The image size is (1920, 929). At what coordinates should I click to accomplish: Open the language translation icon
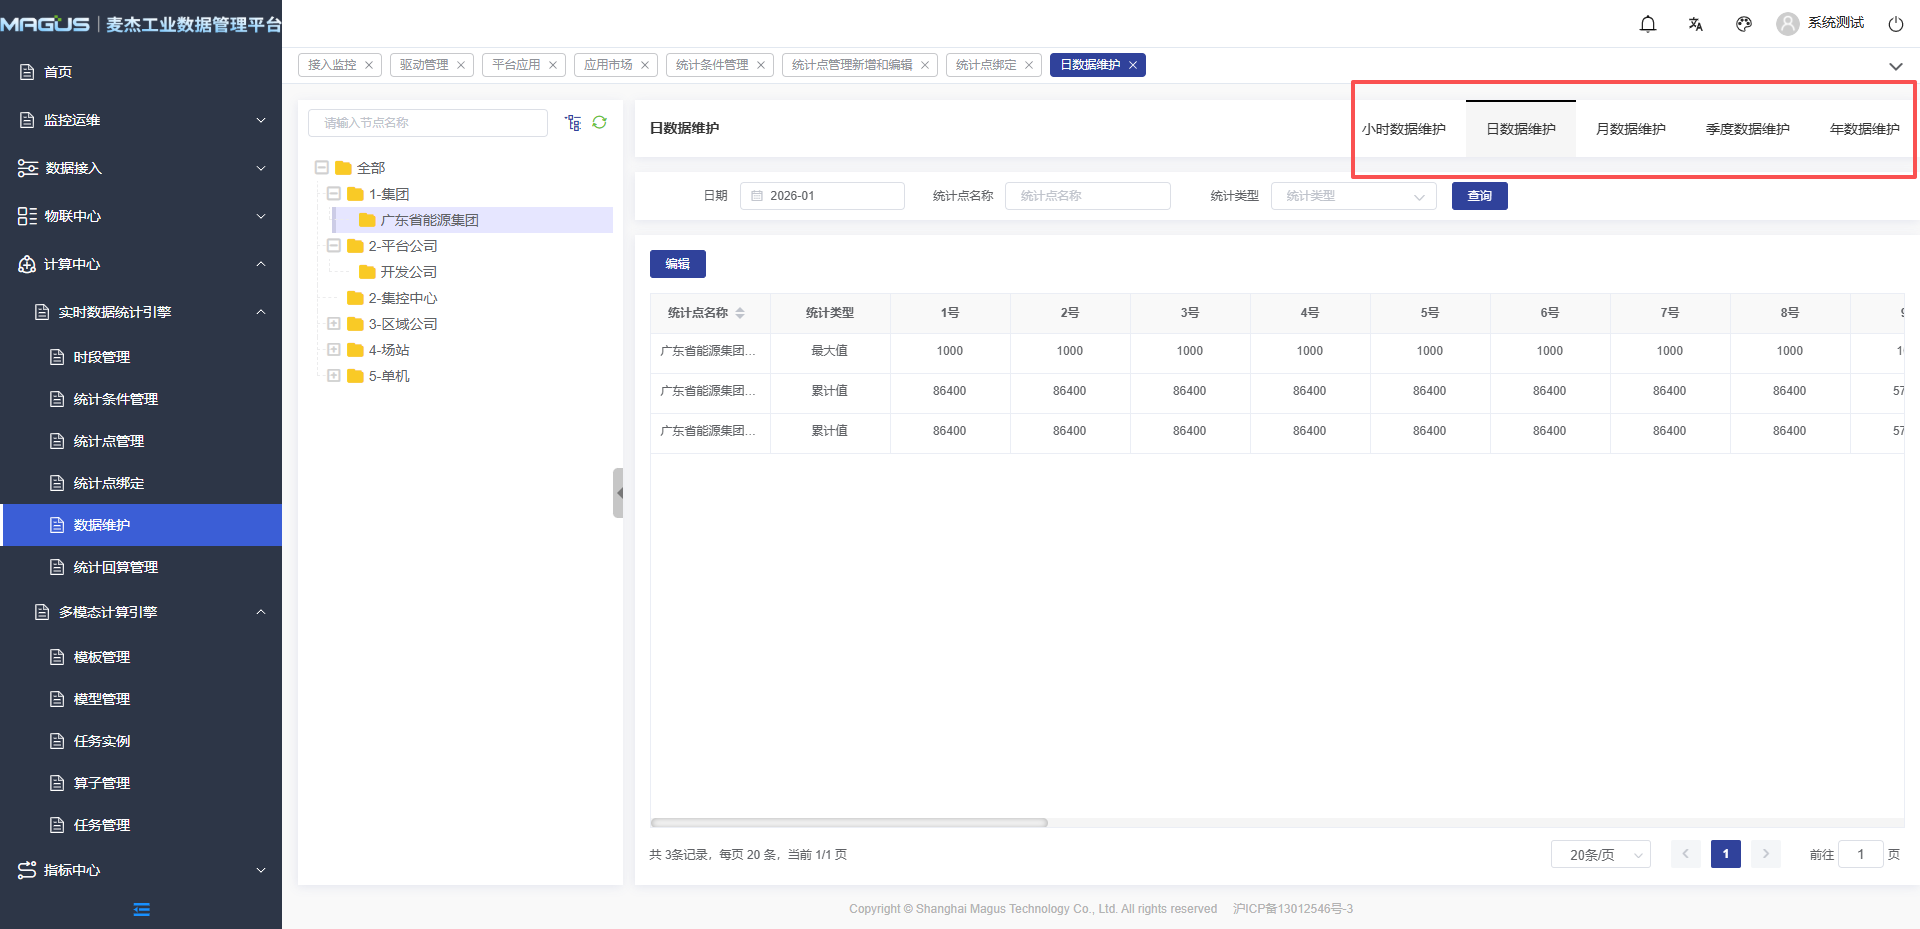1696,24
